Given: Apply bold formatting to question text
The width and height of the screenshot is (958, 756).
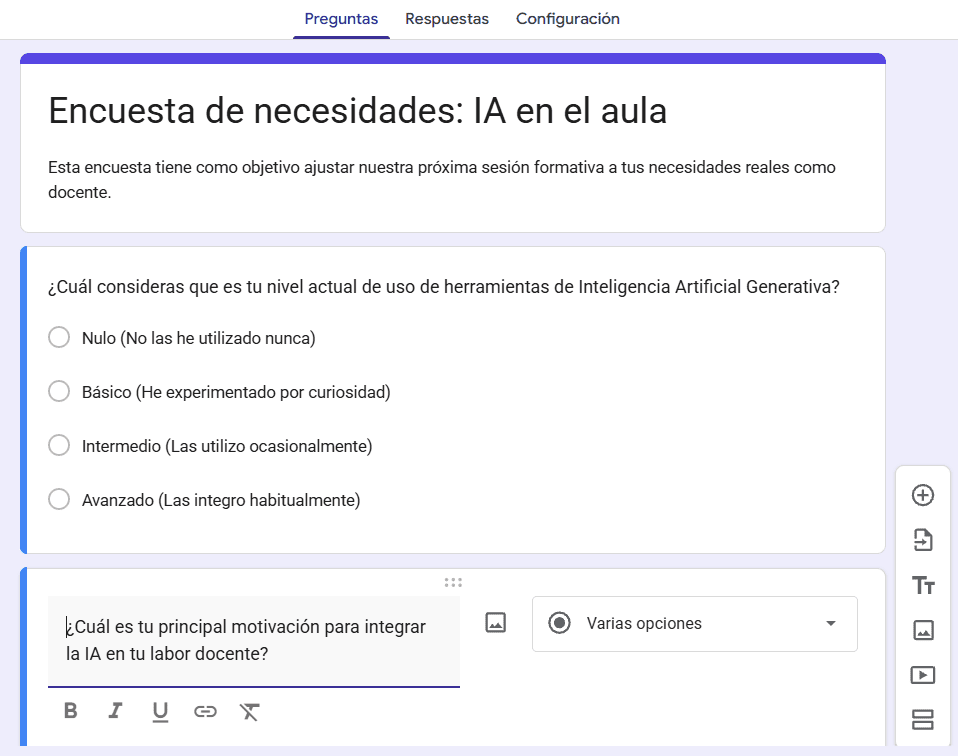Looking at the screenshot, I should coord(71,711).
